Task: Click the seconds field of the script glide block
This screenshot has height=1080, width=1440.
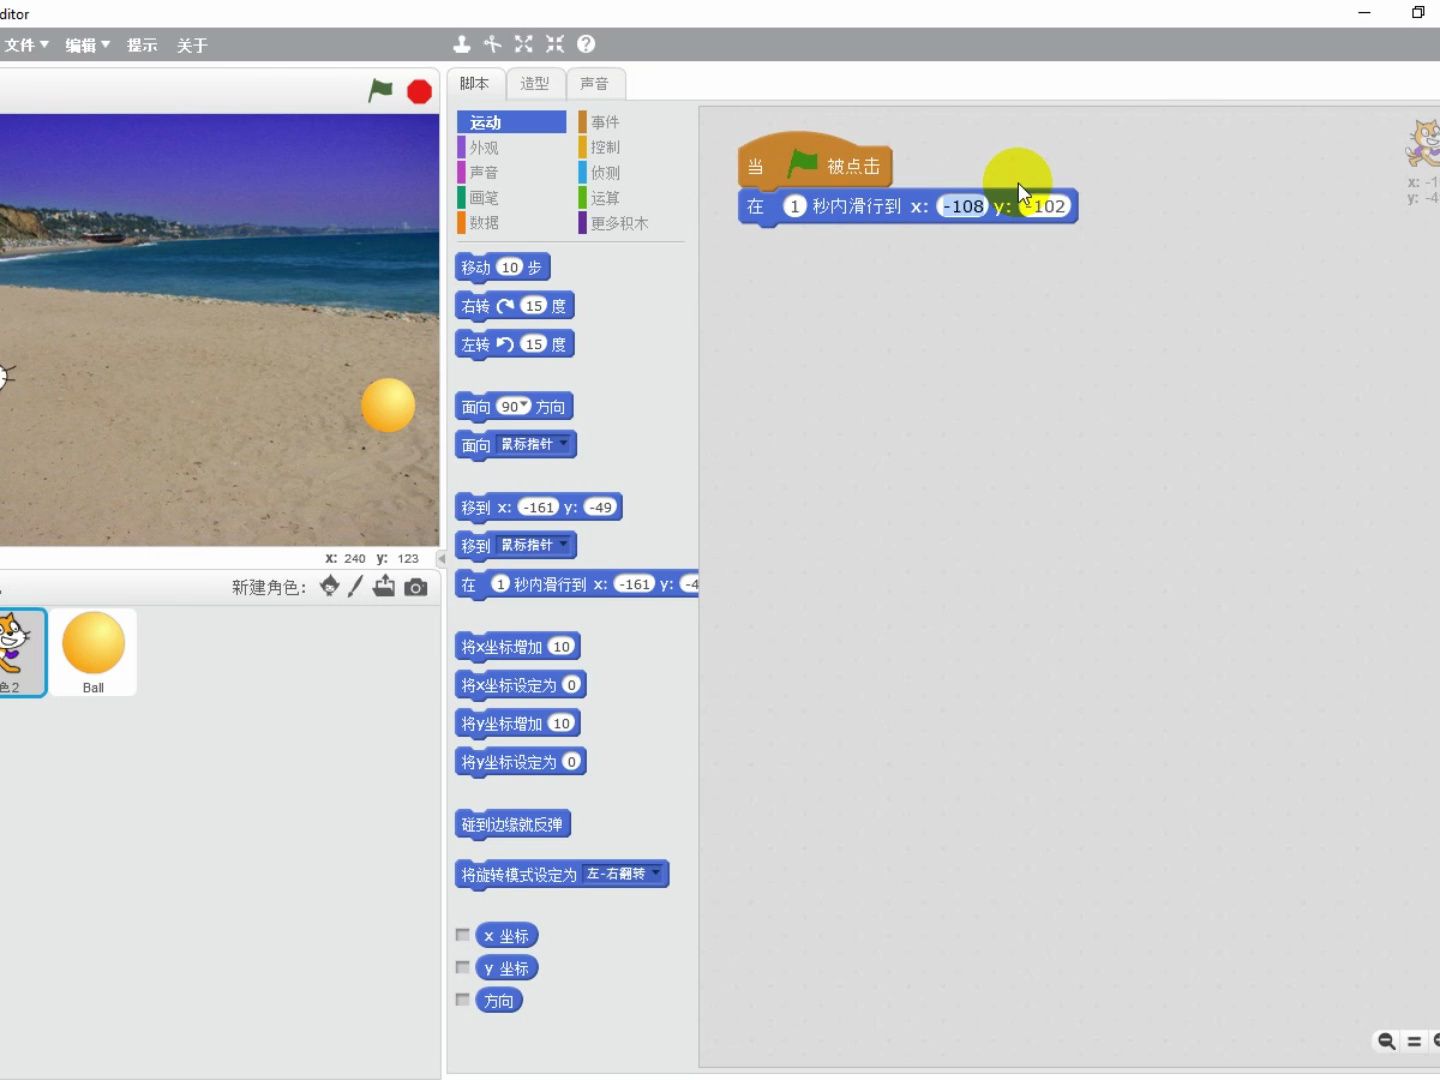Action: (795, 206)
